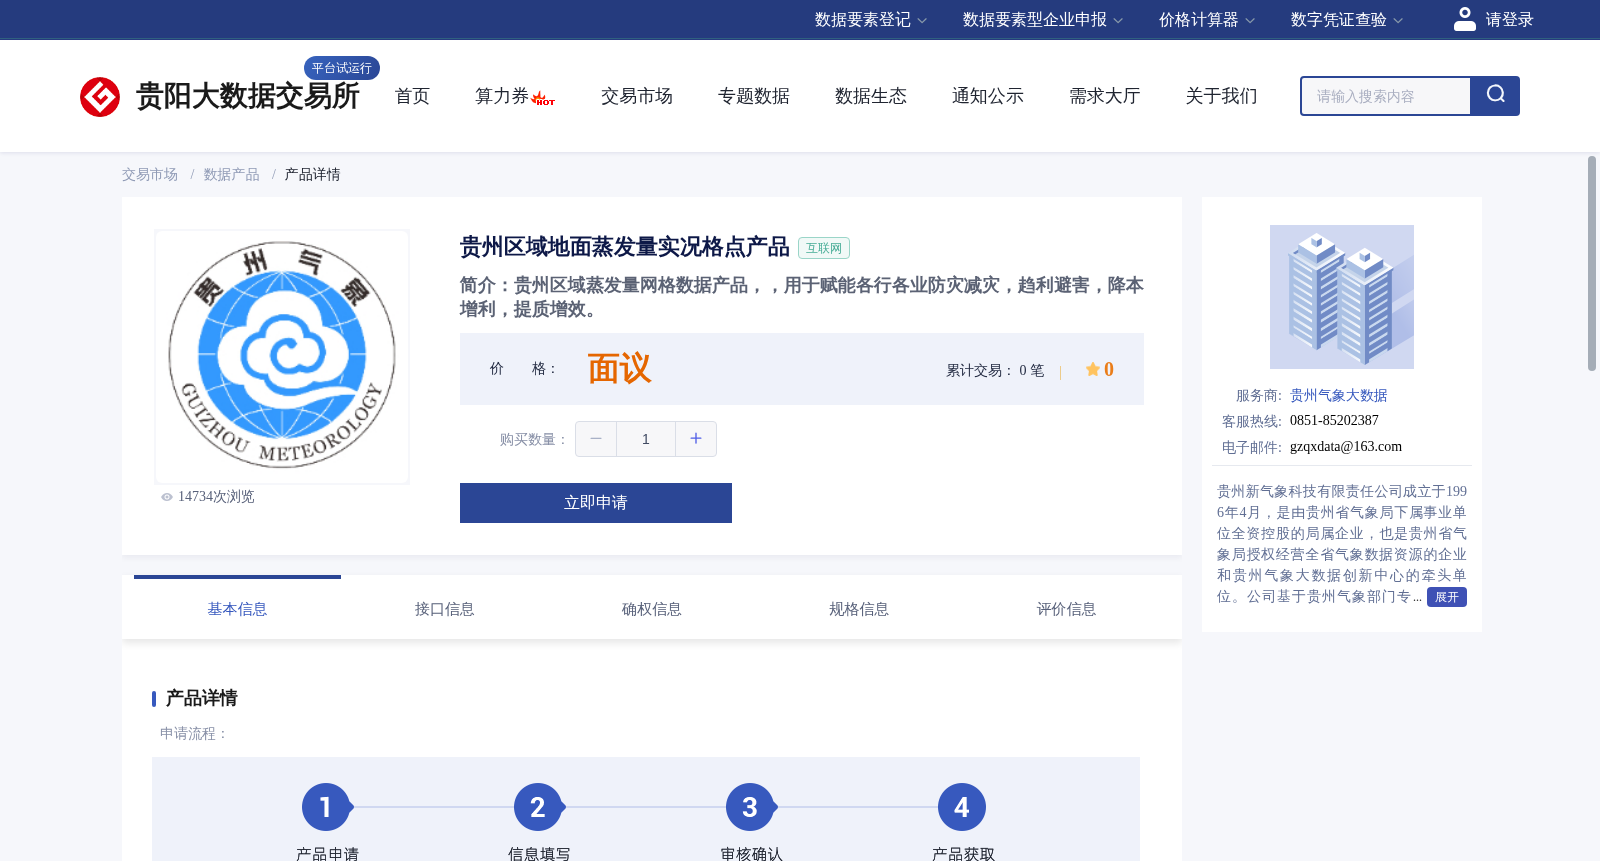This screenshot has height=861, width=1600.
Task: Click 贵州气象大数据 provider link
Action: click(1339, 396)
